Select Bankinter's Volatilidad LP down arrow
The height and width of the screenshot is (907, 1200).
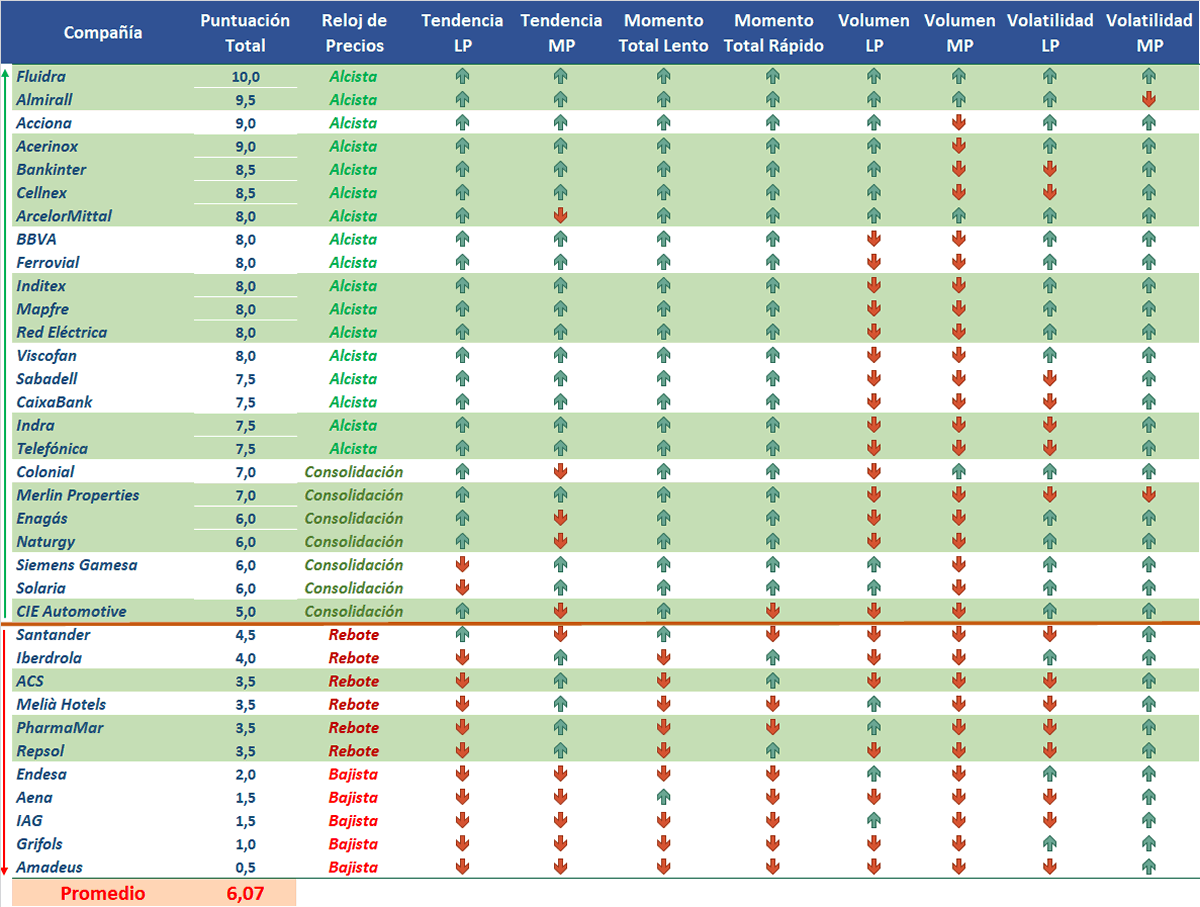coord(1049,169)
